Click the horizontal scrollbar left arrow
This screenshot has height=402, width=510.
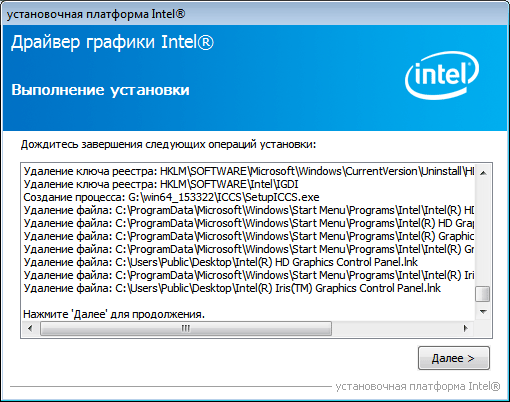pyautogui.click(x=30, y=329)
